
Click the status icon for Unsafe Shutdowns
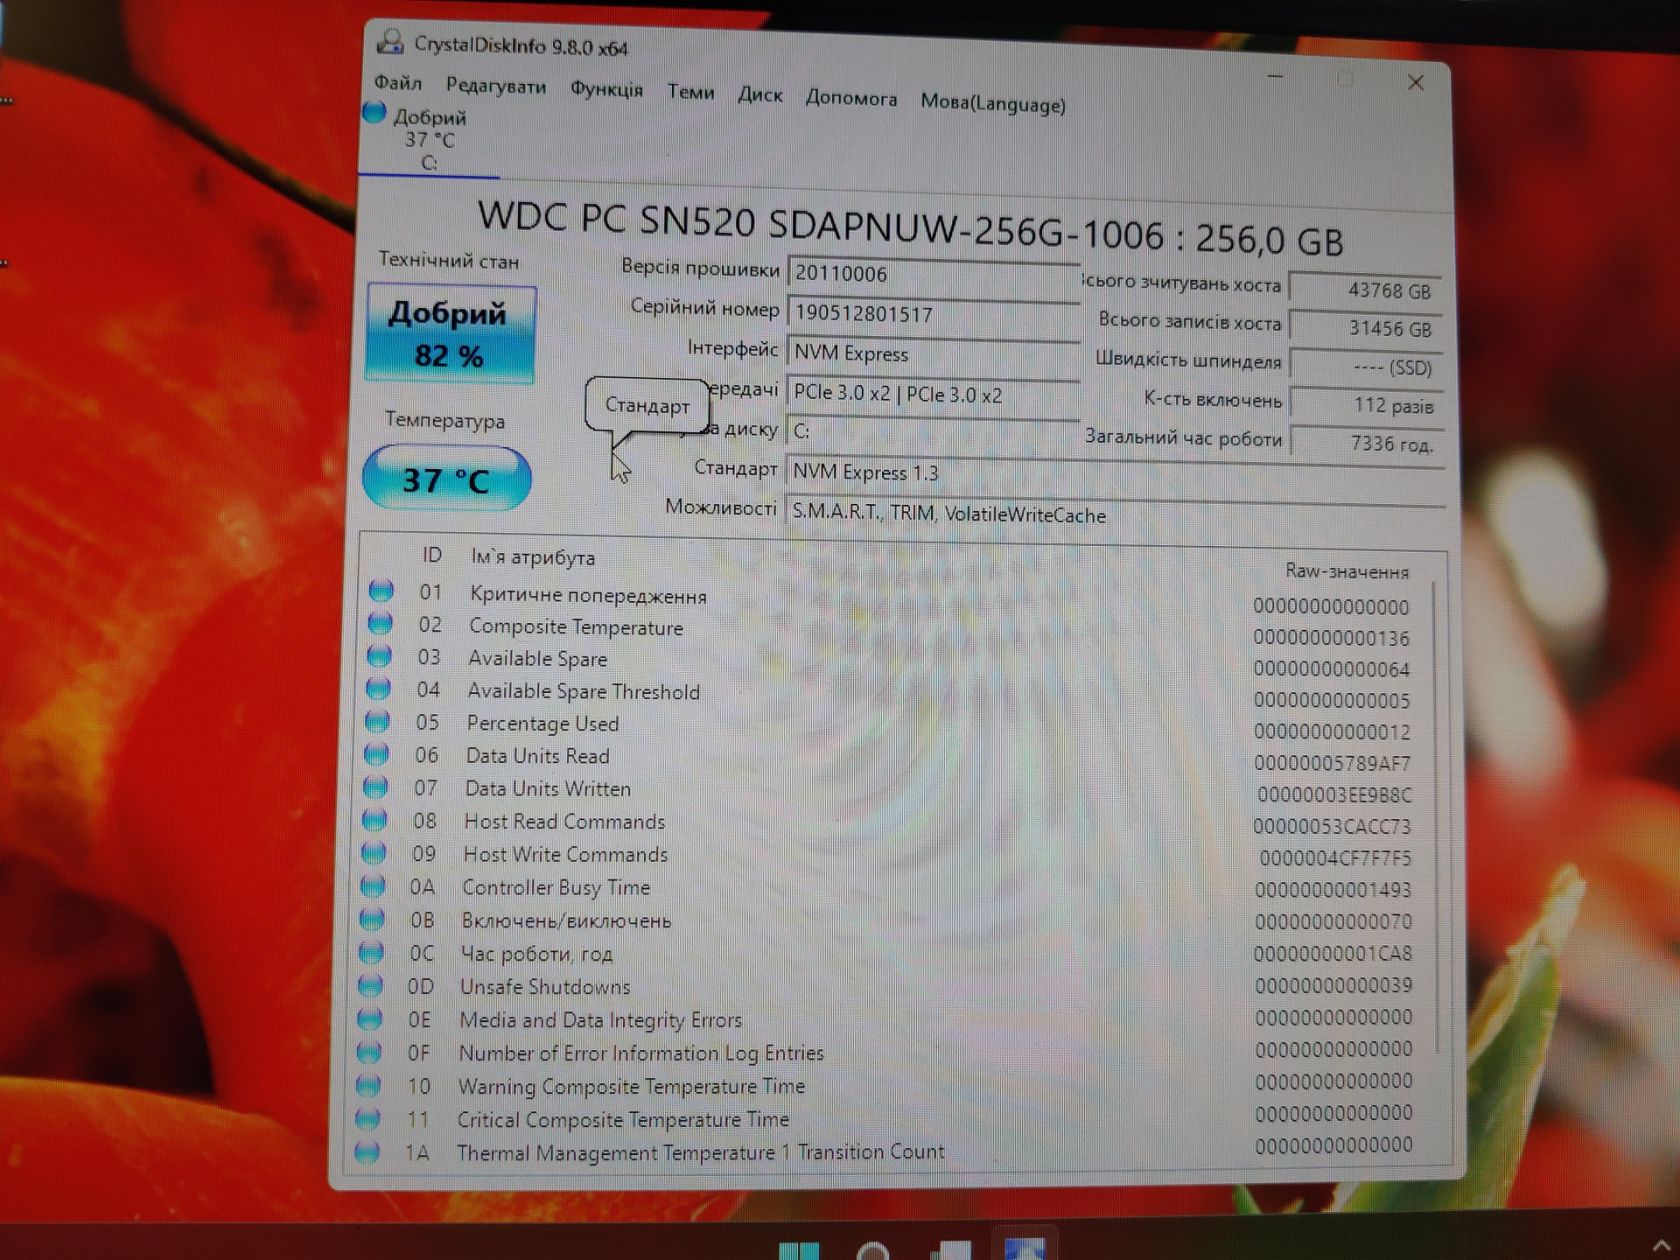point(370,985)
